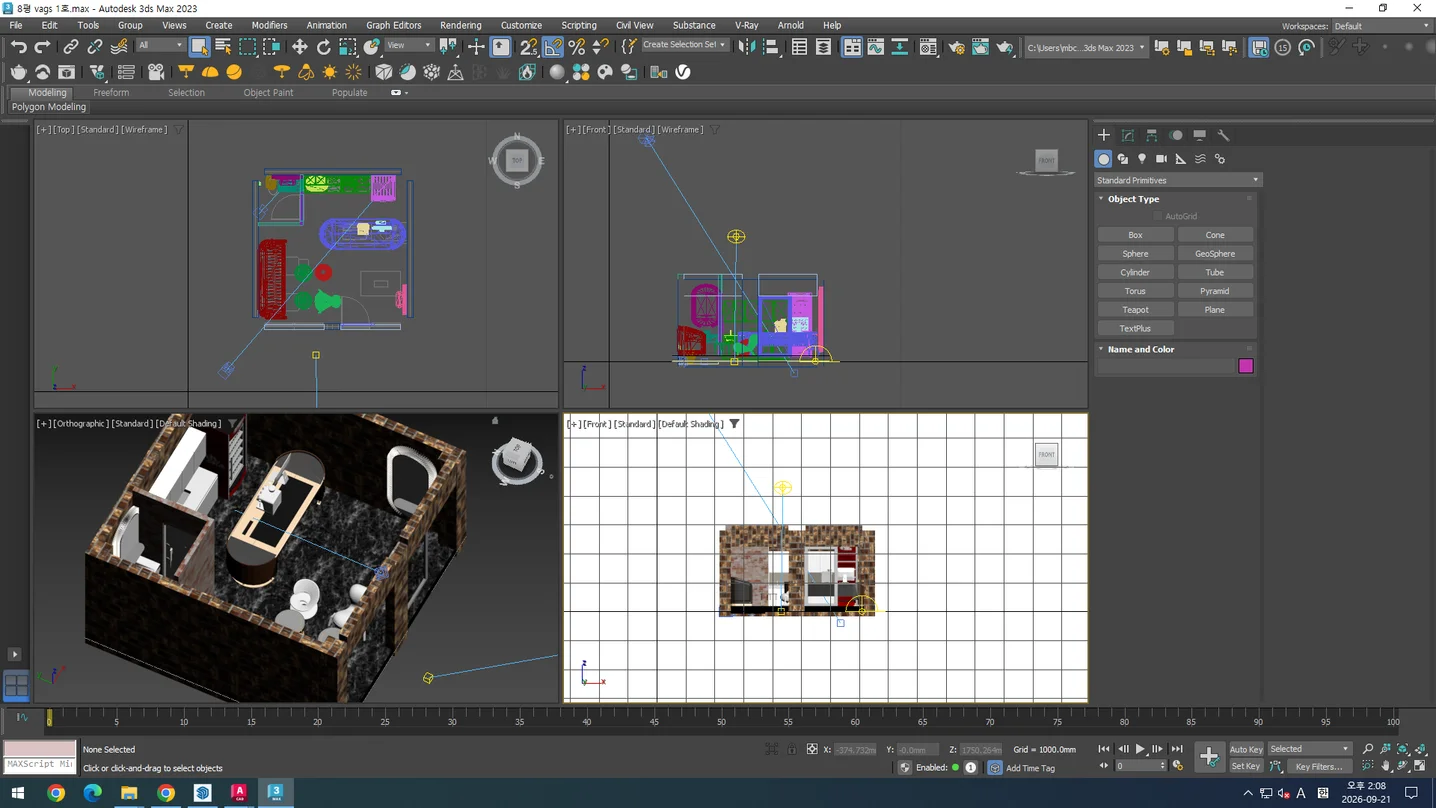This screenshot has height=808, width=1436.
Task: Switch to the Object Paint ribbon tab
Action: 268,92
